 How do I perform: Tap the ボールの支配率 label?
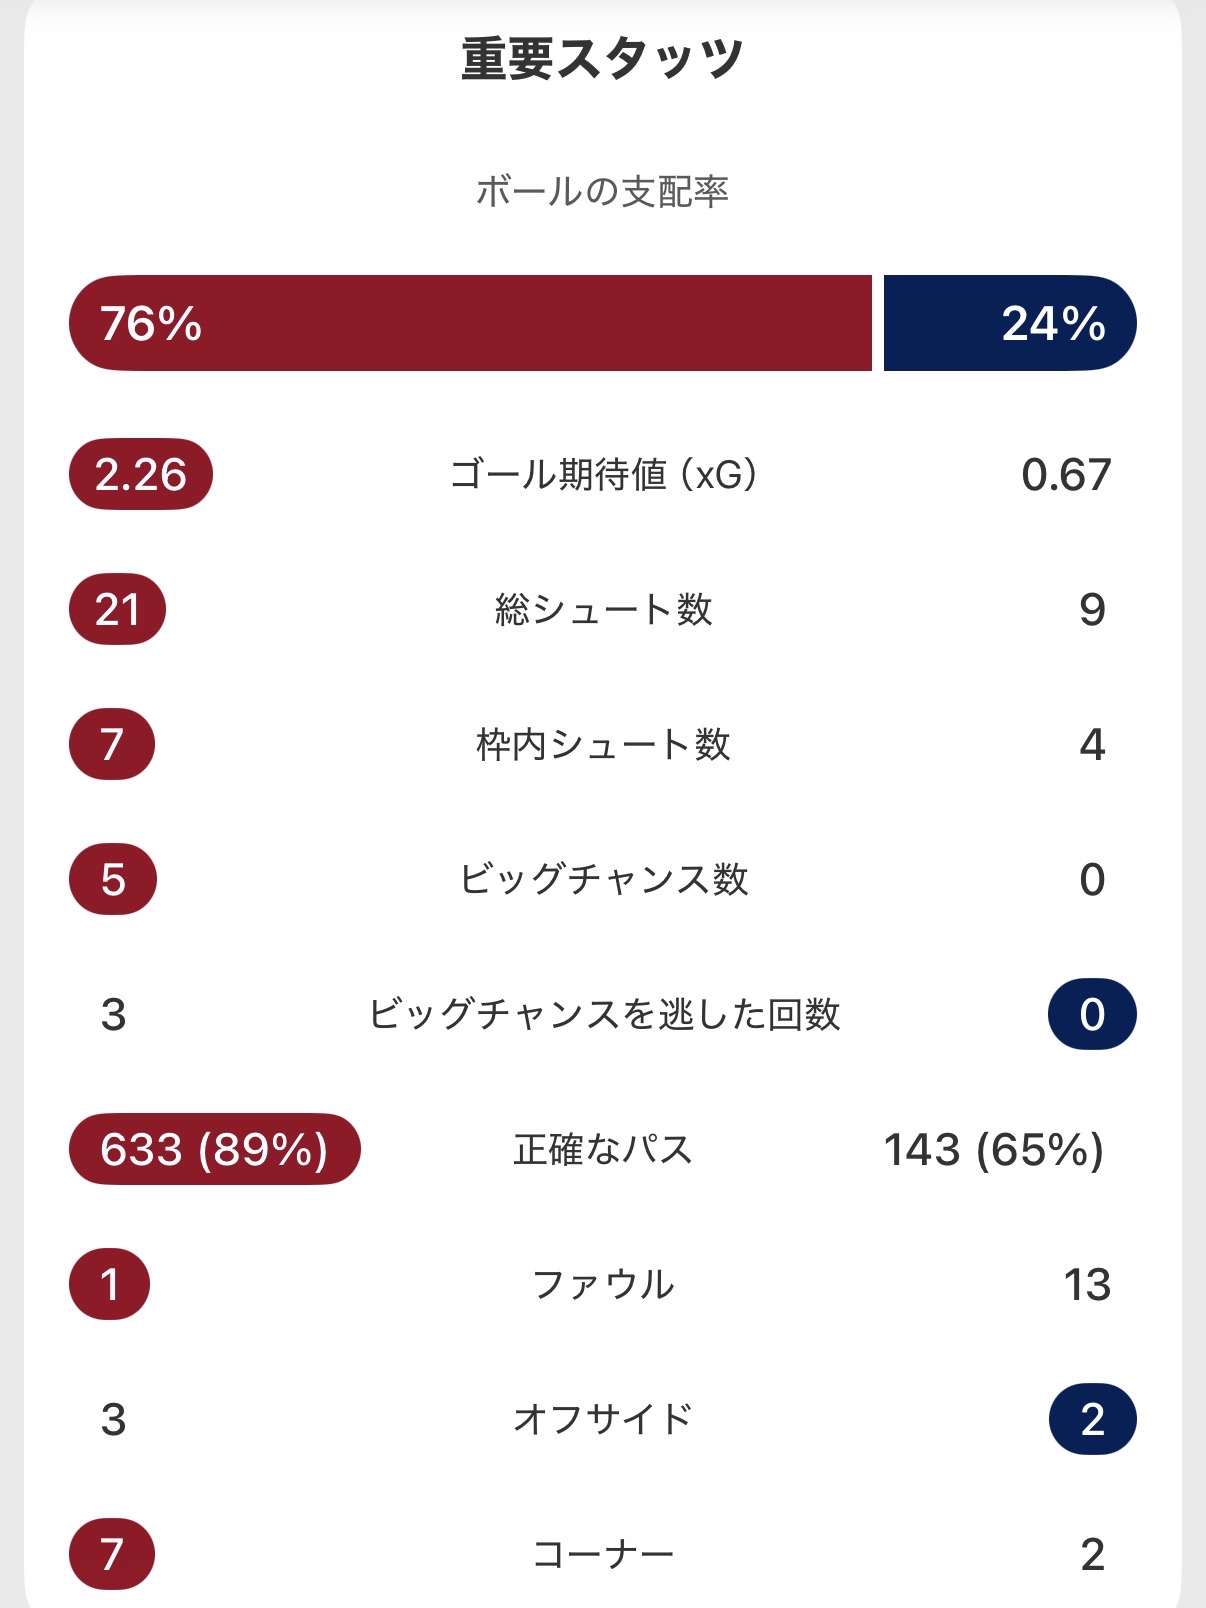pos(602,191)
